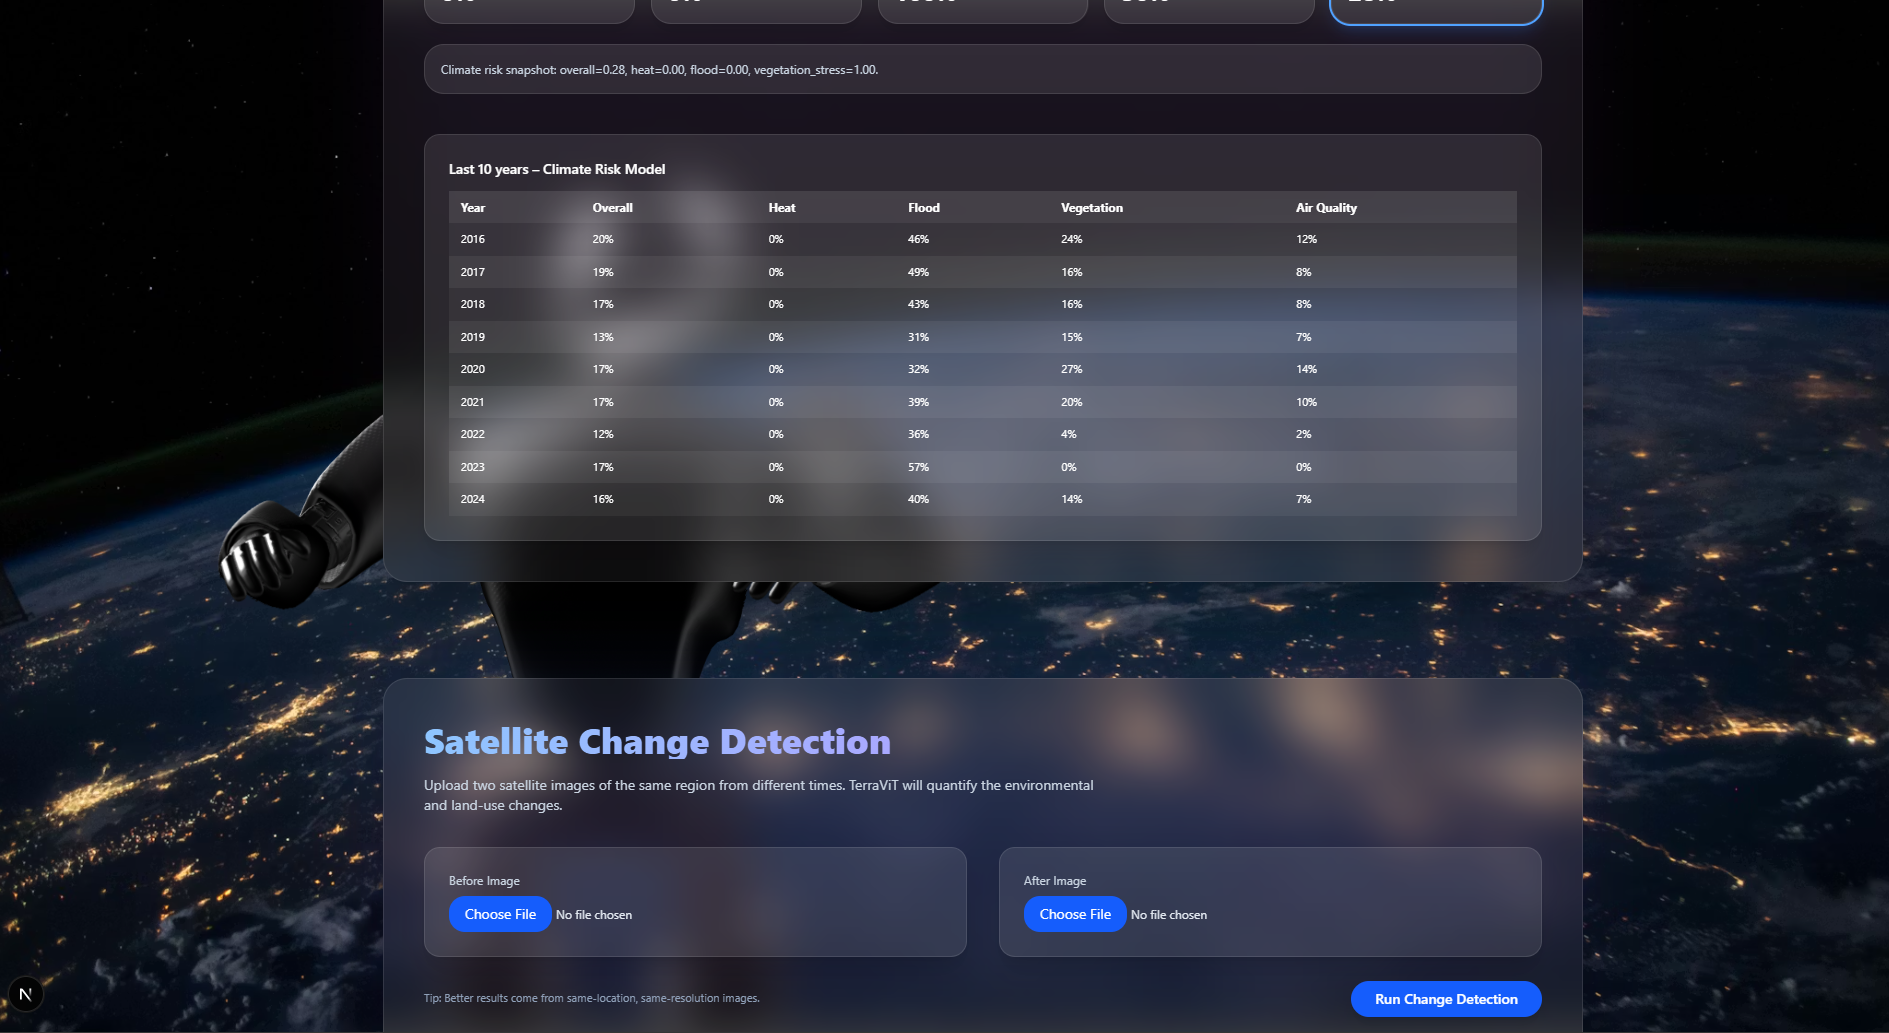This screenshot has width=1889, height=1033.
Task: Click the Vegetation column header
Action: (x=1092, y=208)
